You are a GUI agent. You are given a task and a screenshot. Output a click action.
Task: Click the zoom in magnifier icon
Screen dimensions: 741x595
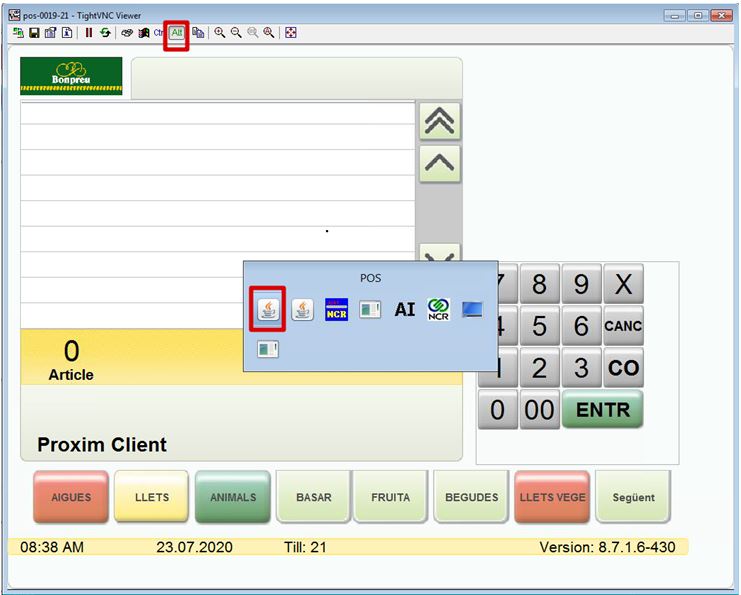tap(220, 33)
